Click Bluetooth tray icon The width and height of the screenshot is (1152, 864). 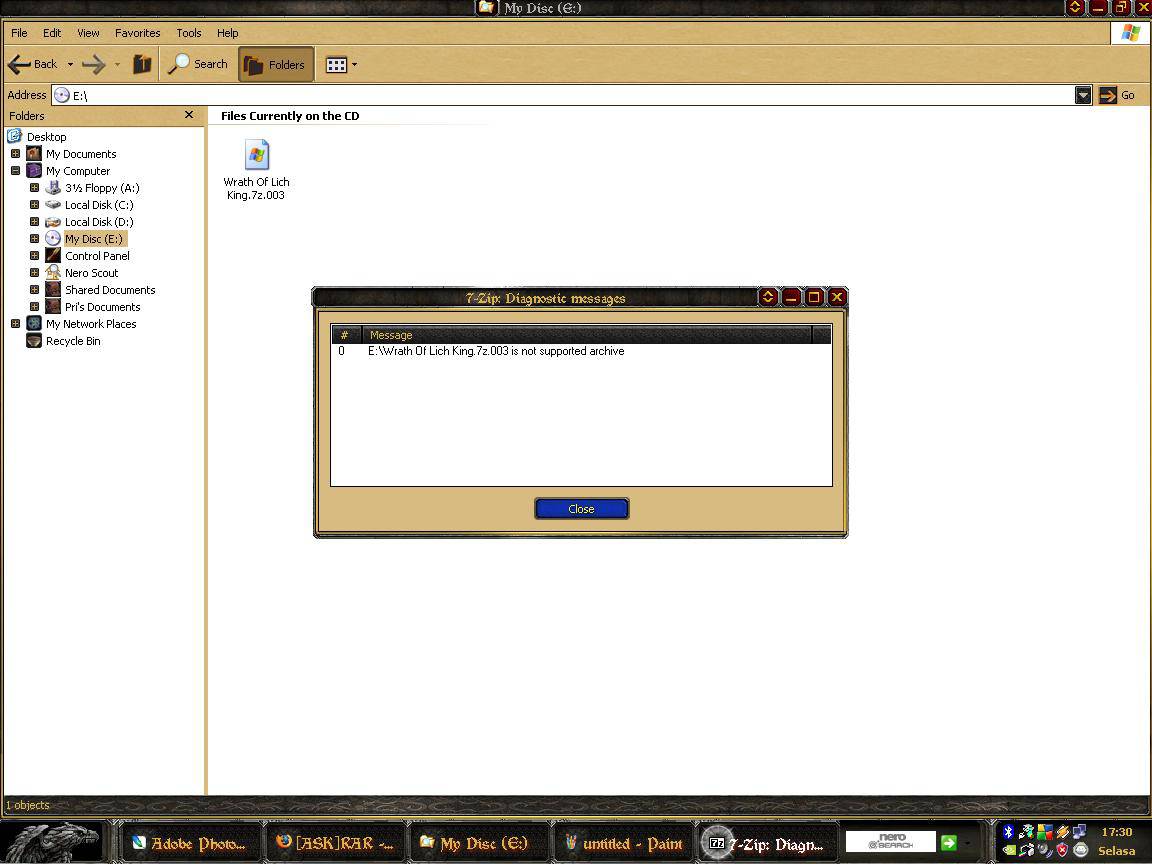[x=1009, y=832]
